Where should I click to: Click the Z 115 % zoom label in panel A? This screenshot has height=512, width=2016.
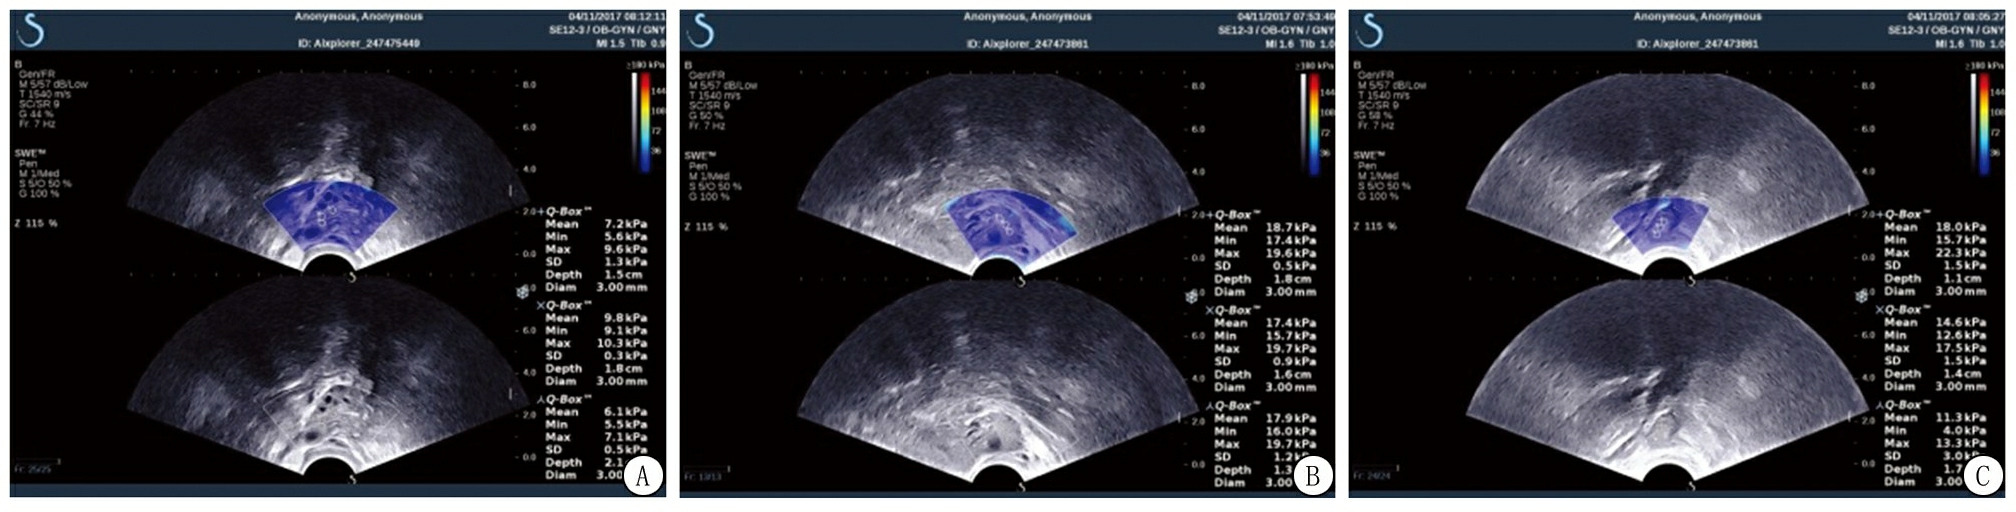pyautogui.click(x=35, y=223)
